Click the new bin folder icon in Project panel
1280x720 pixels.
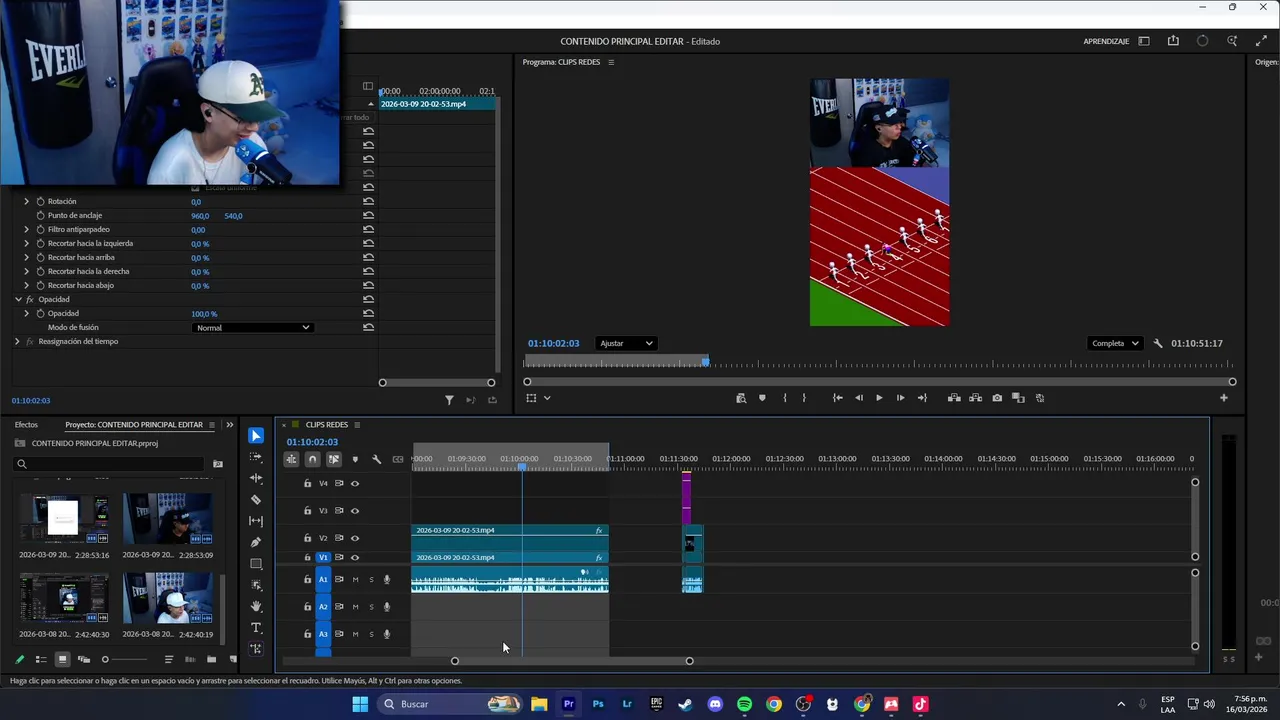[x=211, y=659]
